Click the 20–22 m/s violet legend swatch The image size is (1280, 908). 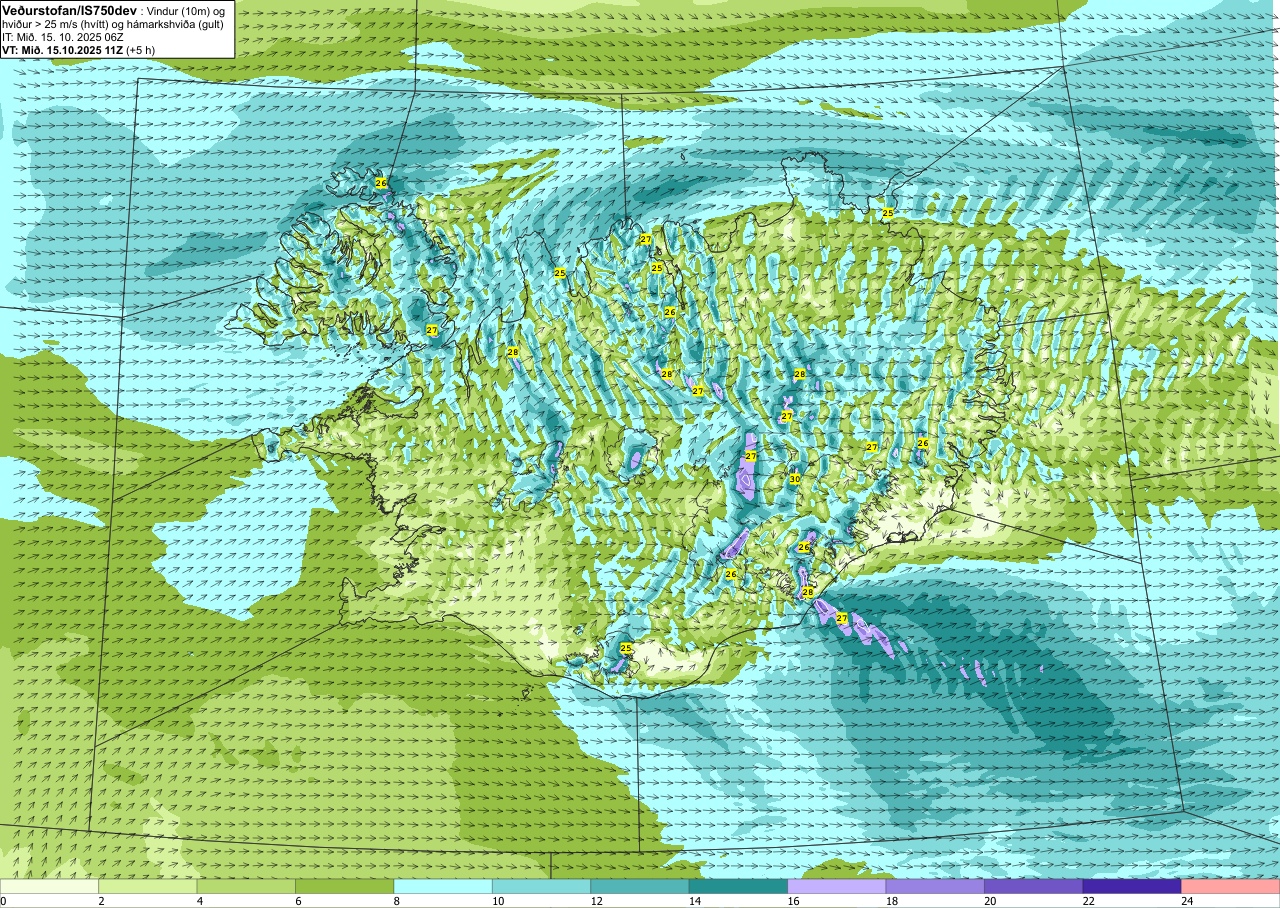point(1033,887)
